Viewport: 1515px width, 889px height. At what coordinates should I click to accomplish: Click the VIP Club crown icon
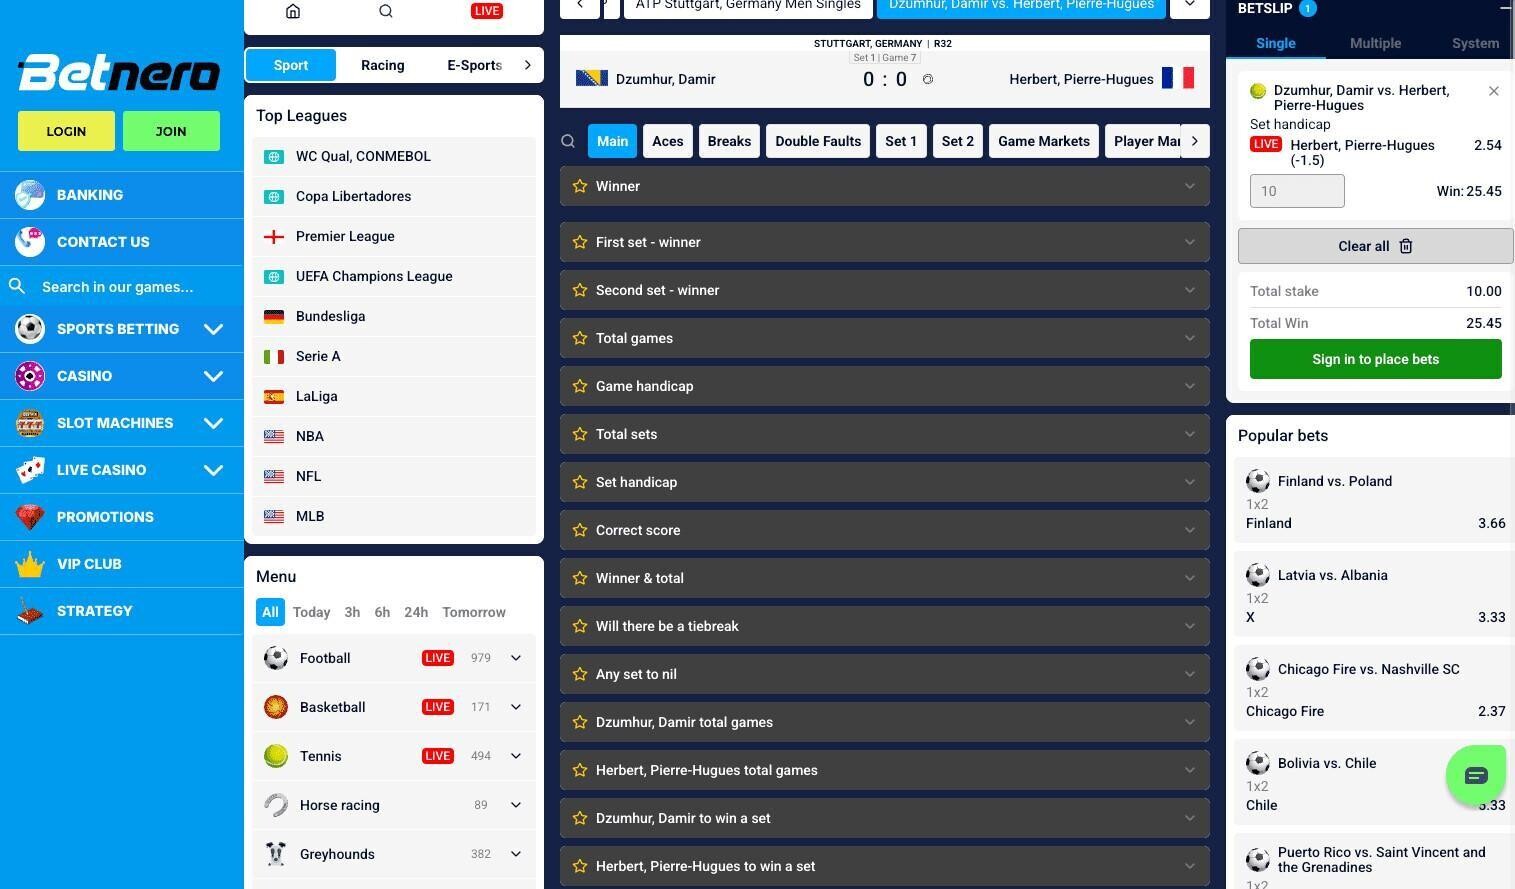(x=30, y=564)
